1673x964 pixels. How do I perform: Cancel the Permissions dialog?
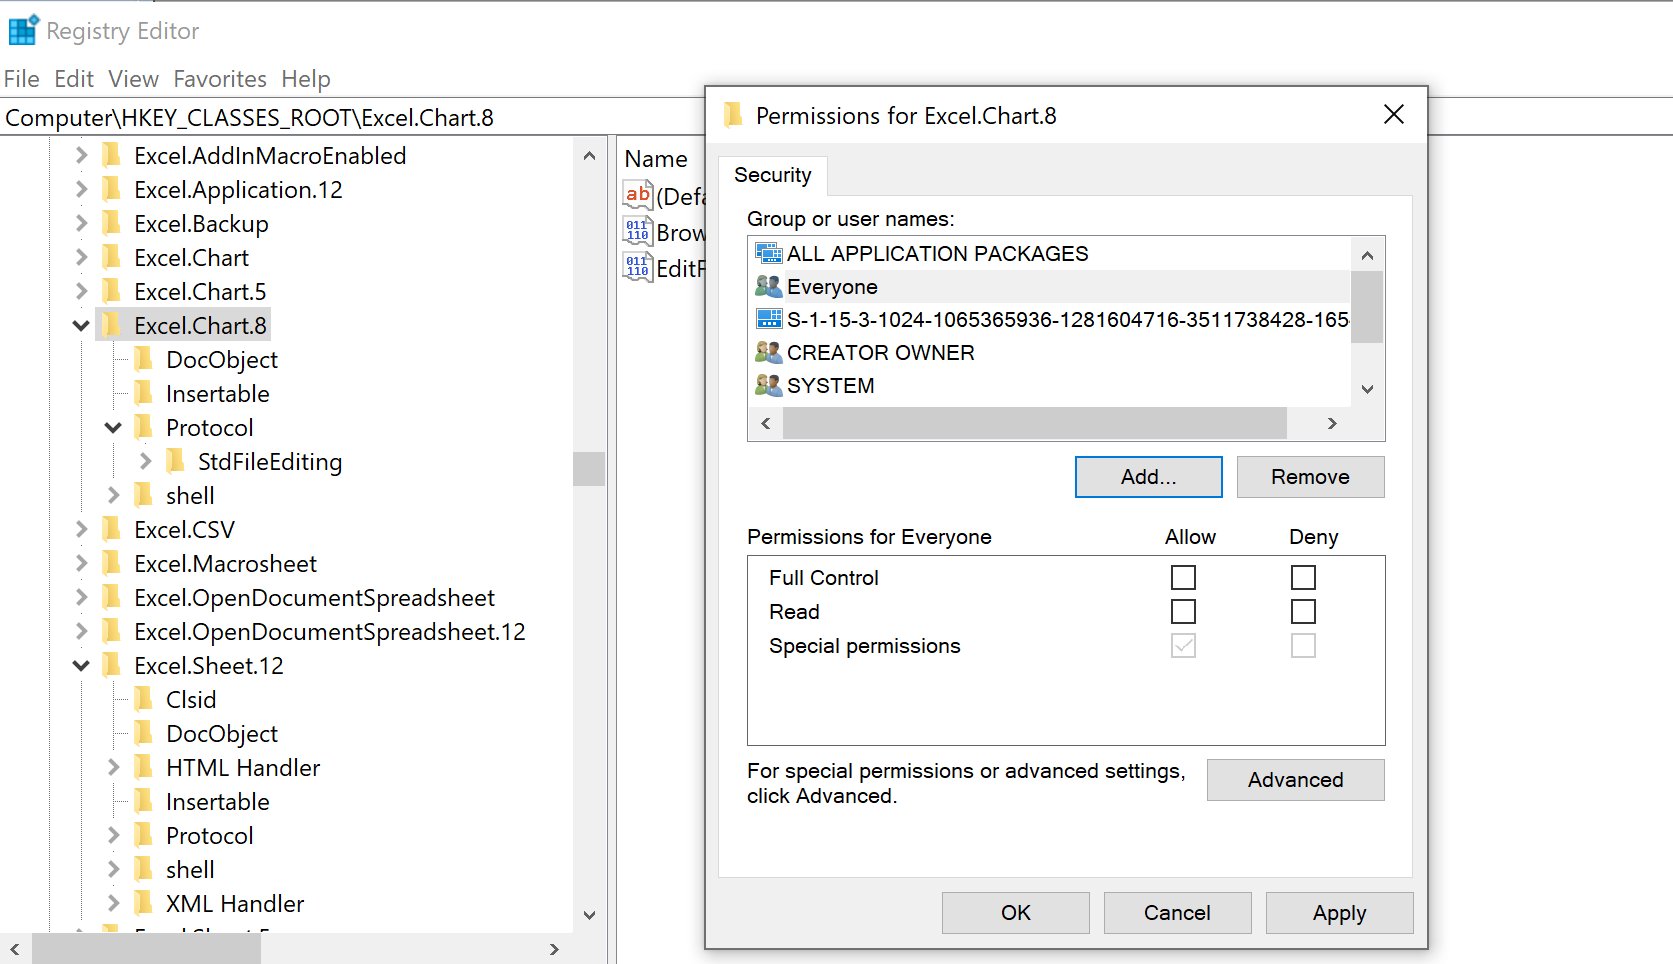point(1178,913)
